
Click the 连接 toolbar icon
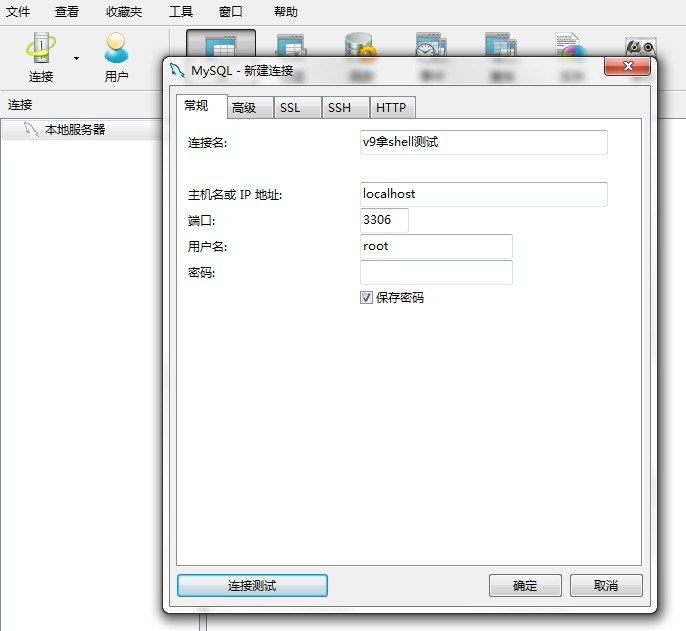click(41, 57)
